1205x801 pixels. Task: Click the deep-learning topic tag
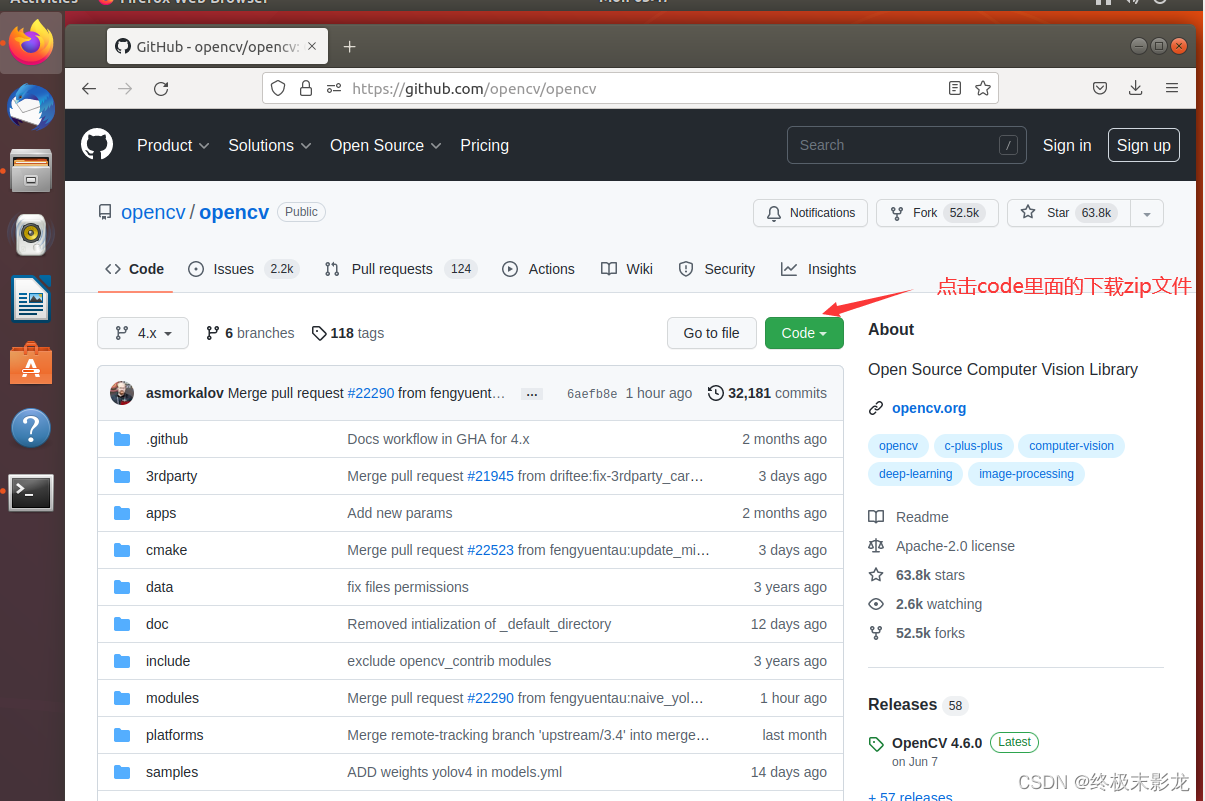[x=915, y=474]
